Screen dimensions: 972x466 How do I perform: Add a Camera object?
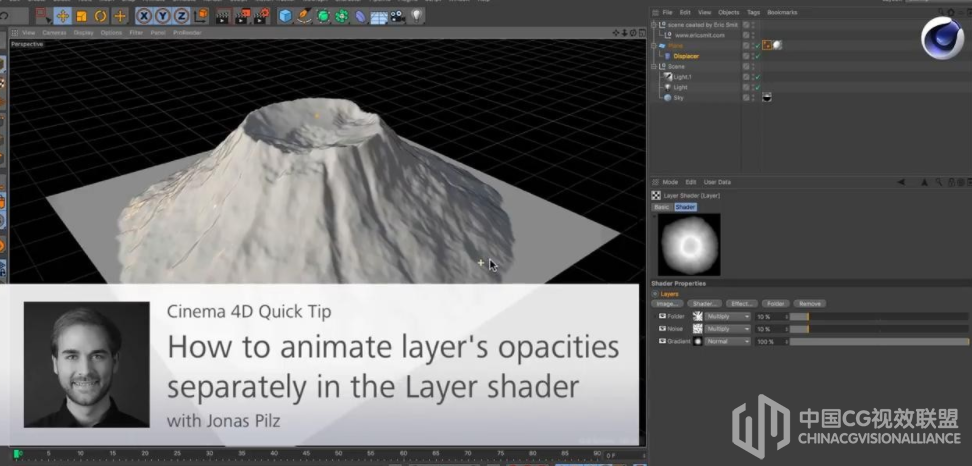[x=397, y=16]
